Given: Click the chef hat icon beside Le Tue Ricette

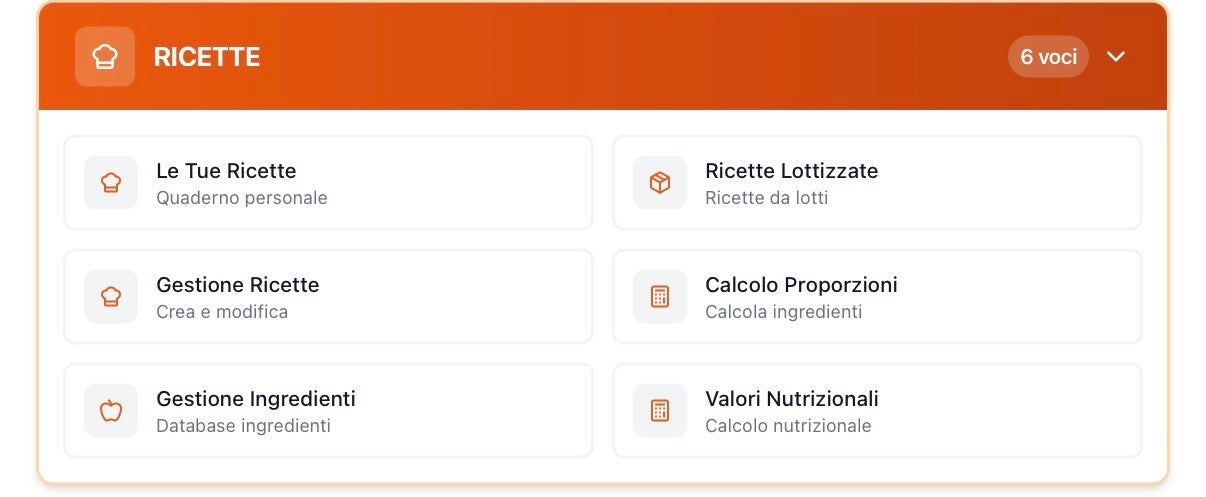Looking at the screenshot, I should click(x=111, y=183).
